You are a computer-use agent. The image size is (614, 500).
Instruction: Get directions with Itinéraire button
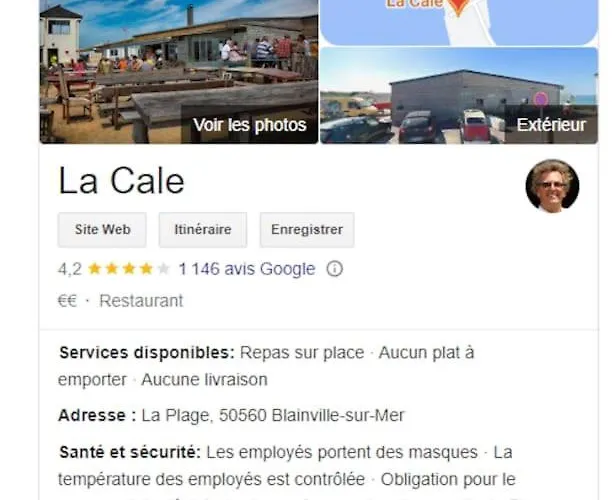pyautogui.click(x=203, y=230)
